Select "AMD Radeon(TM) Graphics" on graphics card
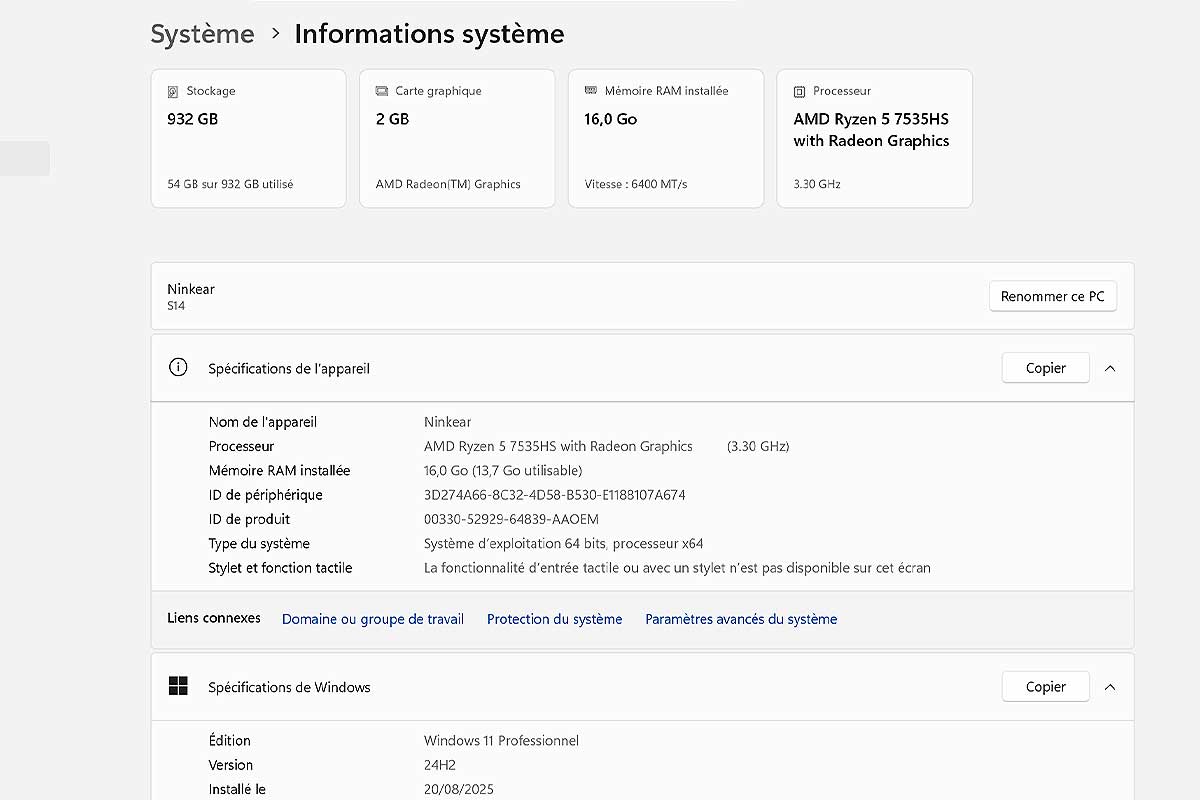Image resolution: width=1200 pixels, height=800 pixels. pos(448,184)
